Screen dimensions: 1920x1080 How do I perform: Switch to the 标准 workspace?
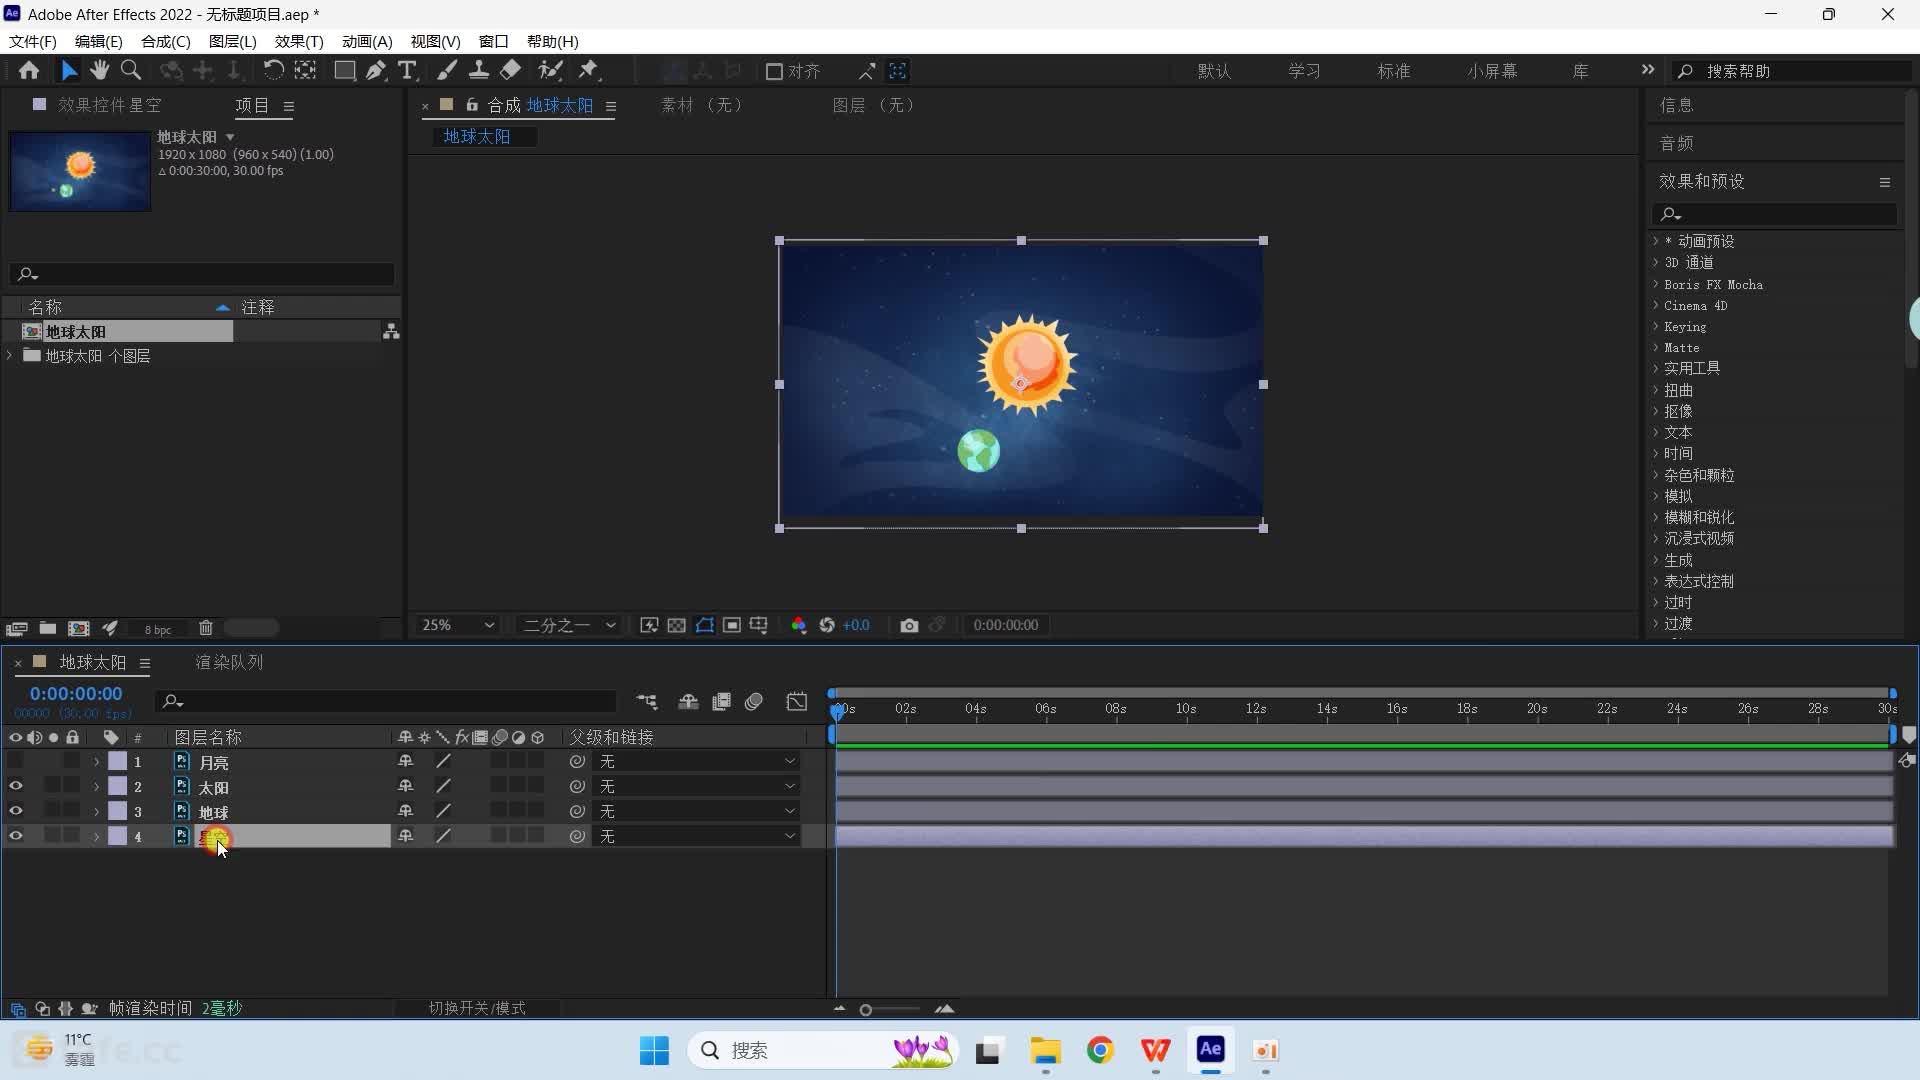click(x=1393, y=71)
